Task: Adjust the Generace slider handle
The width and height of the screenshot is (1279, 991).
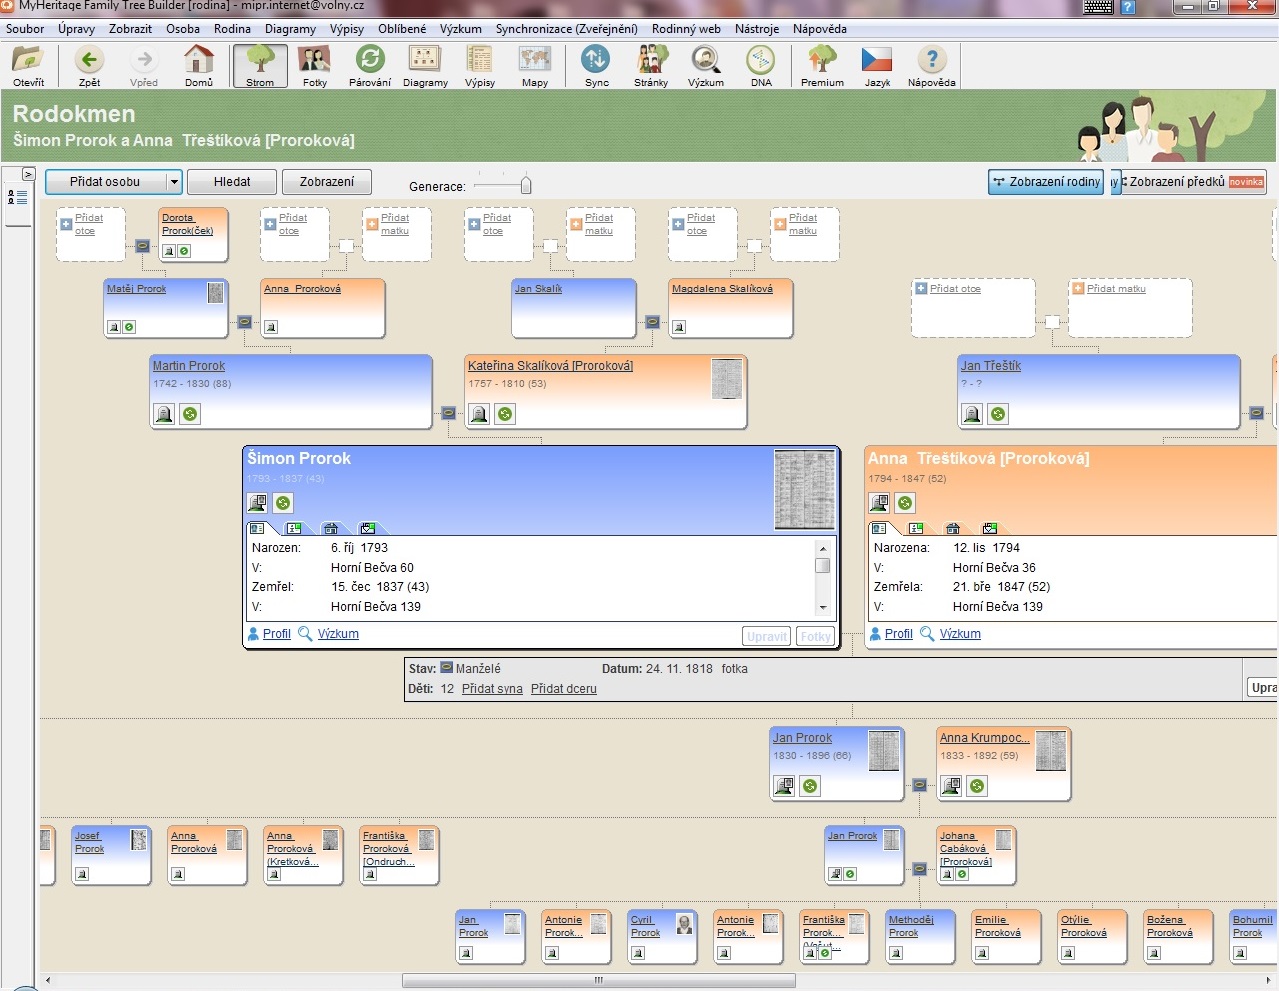Action: point(526,185)
